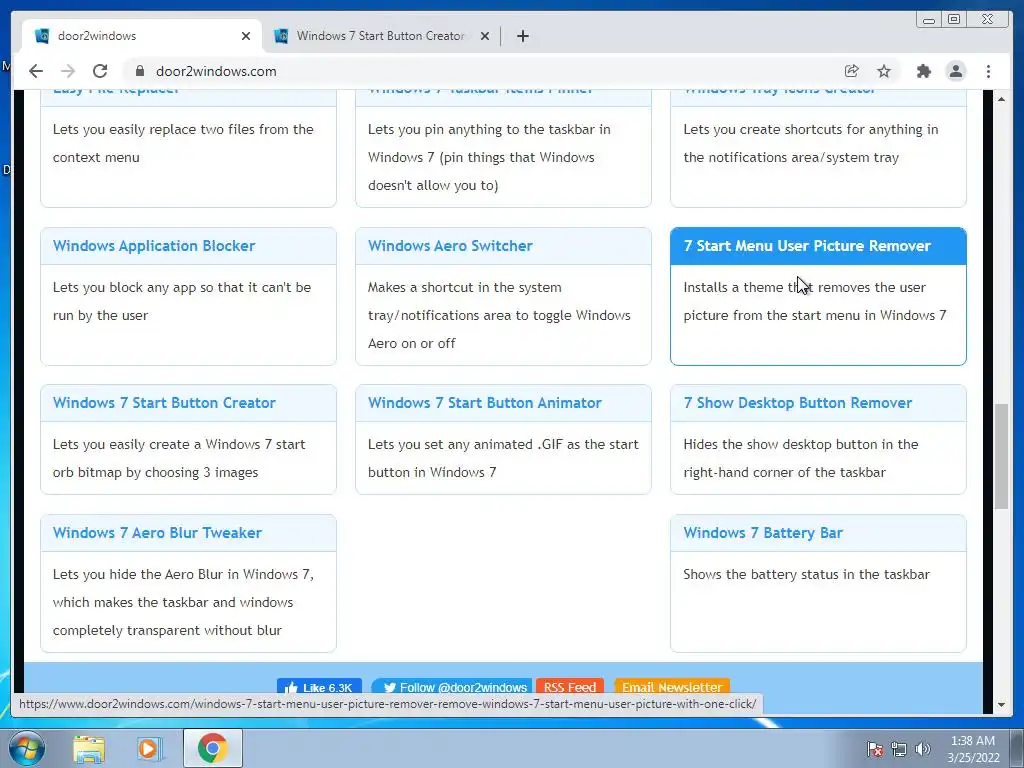Click 'Lets you set any animated .GIF' text
The height and width of the screenshot is (768, 1024).
pos(503,458)
